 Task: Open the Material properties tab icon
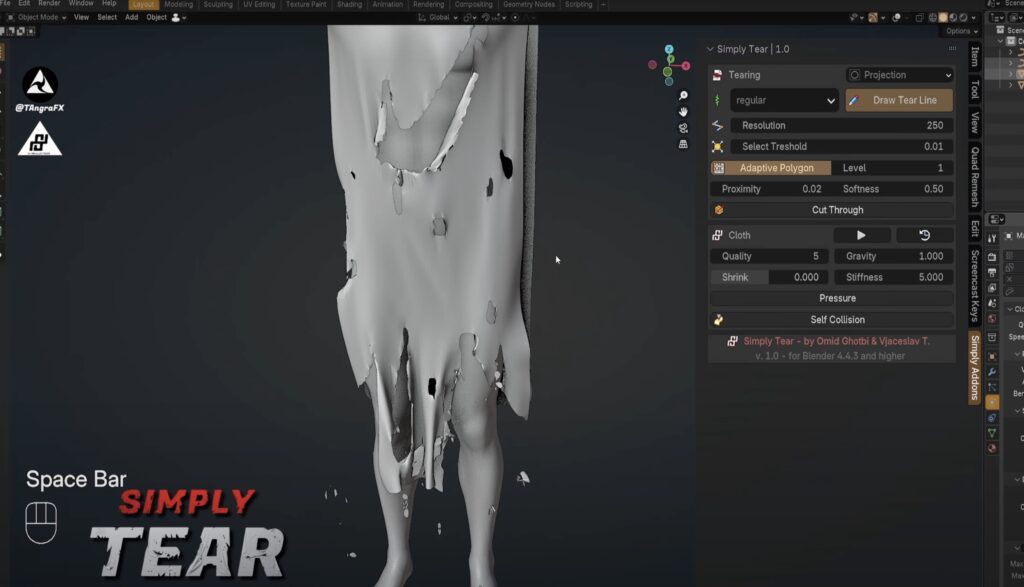tap(992, 449)
